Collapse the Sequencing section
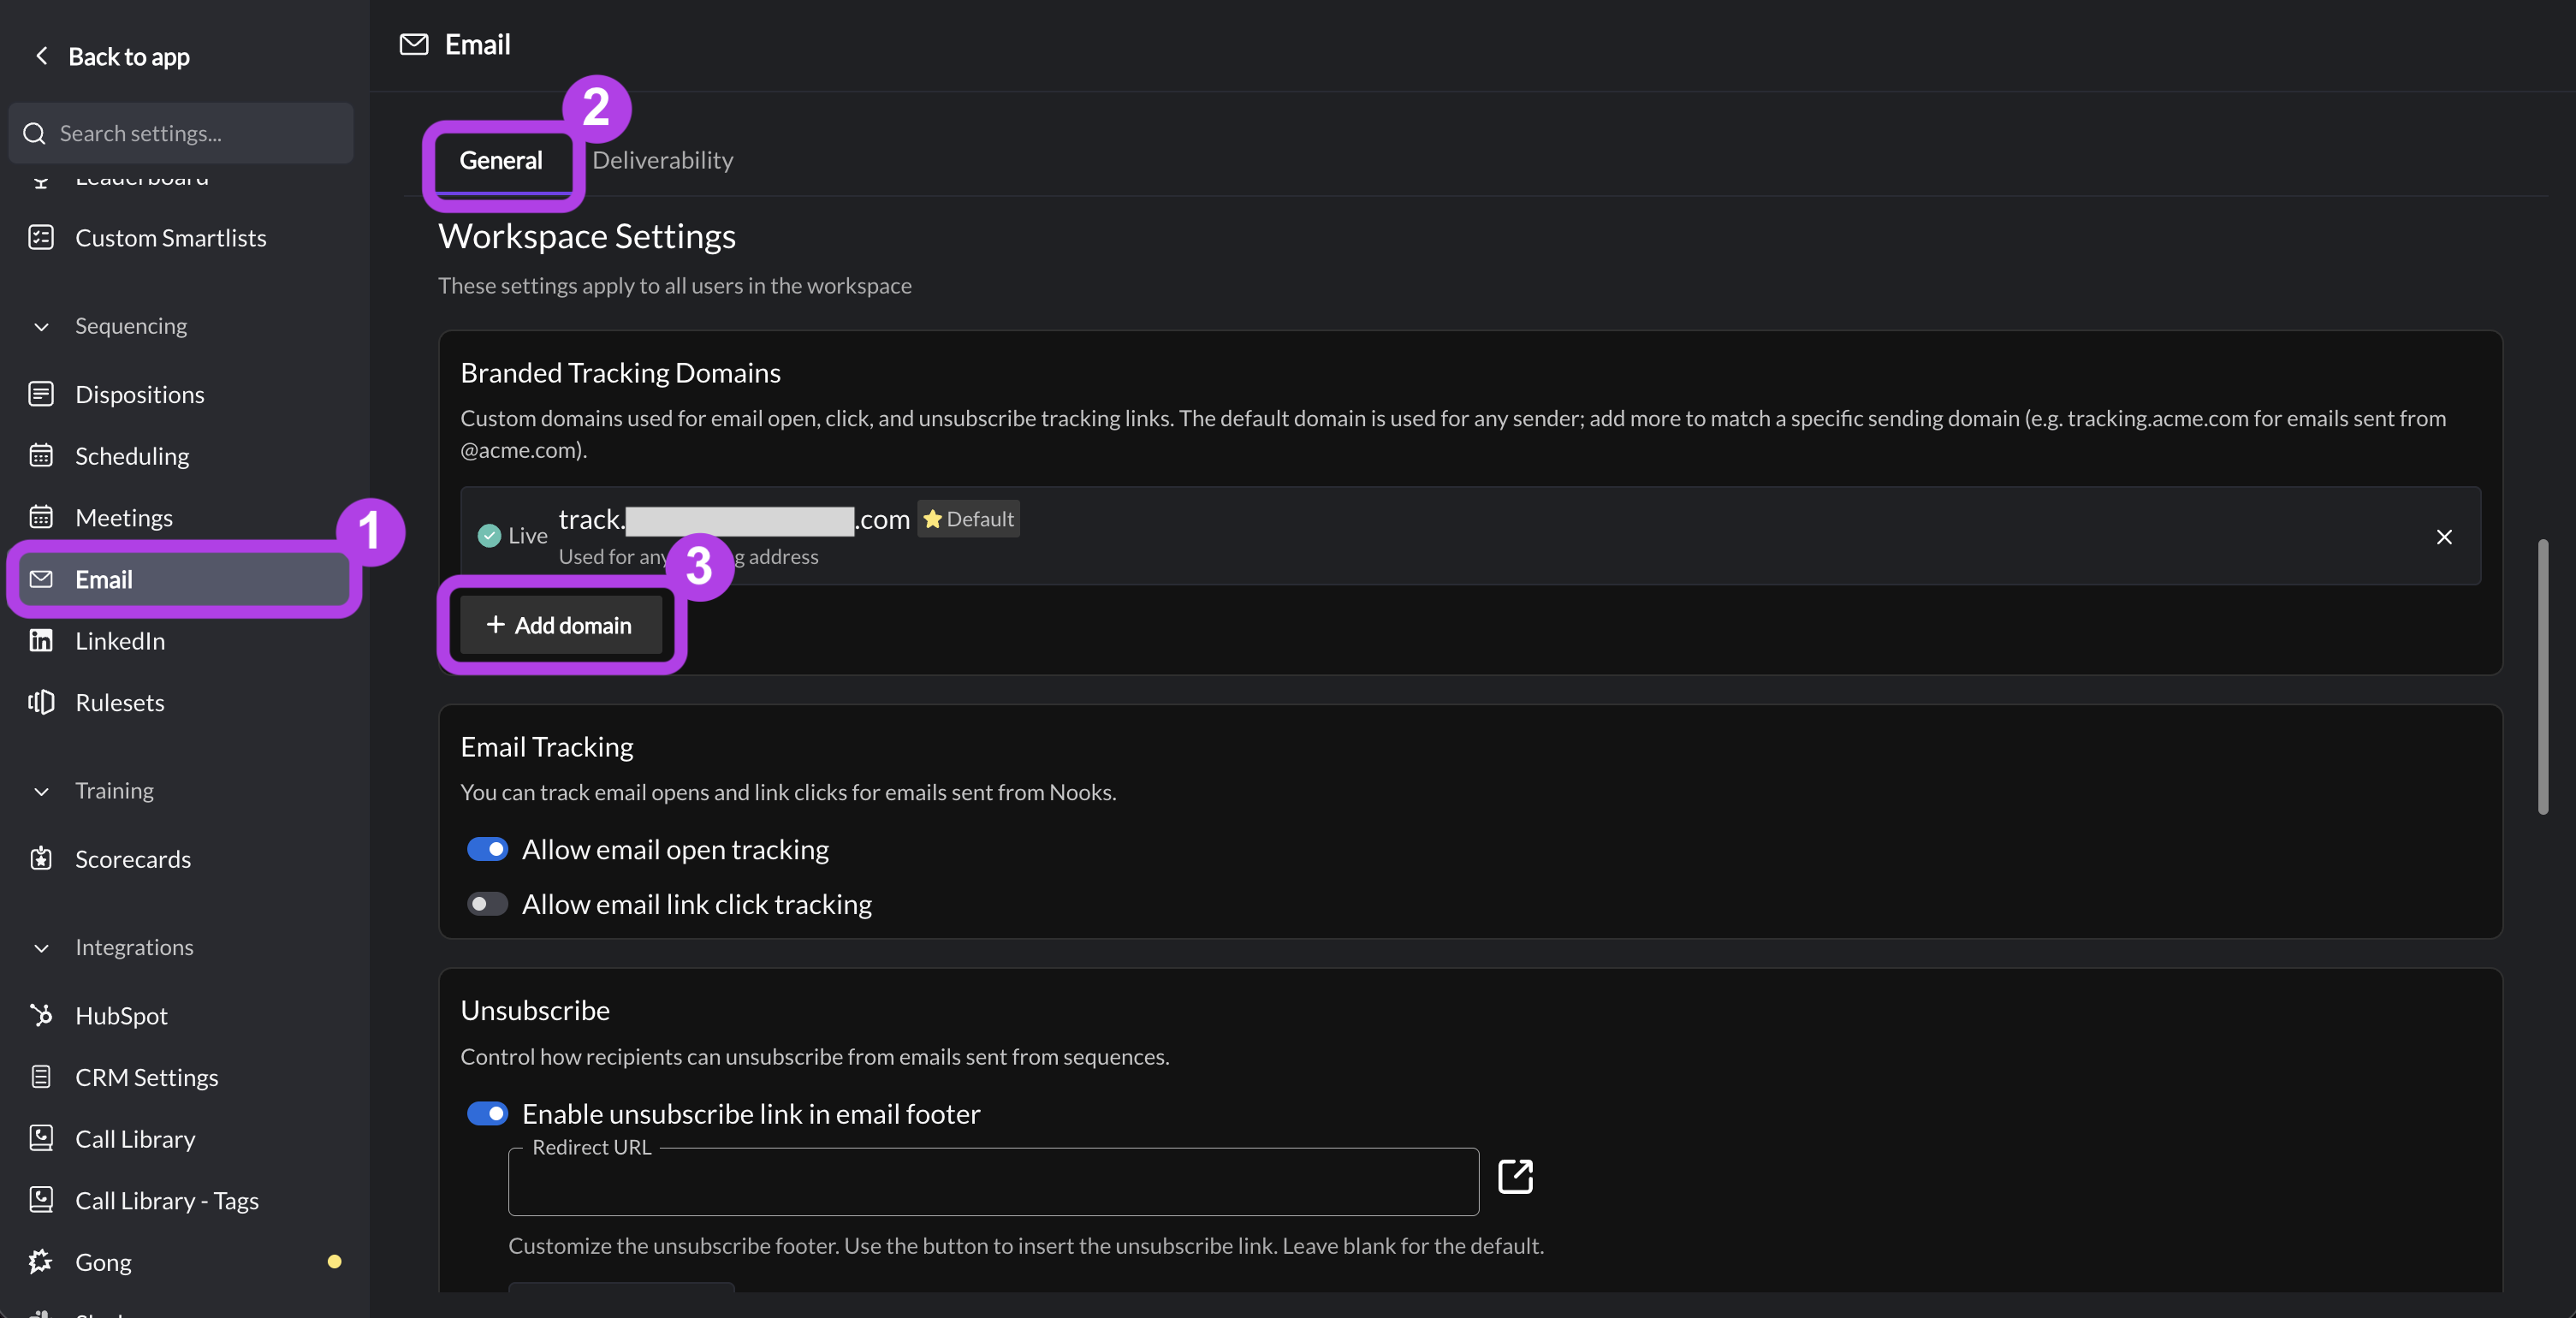This screenshot has width=2576, height=1318. (x=41, y=326)
